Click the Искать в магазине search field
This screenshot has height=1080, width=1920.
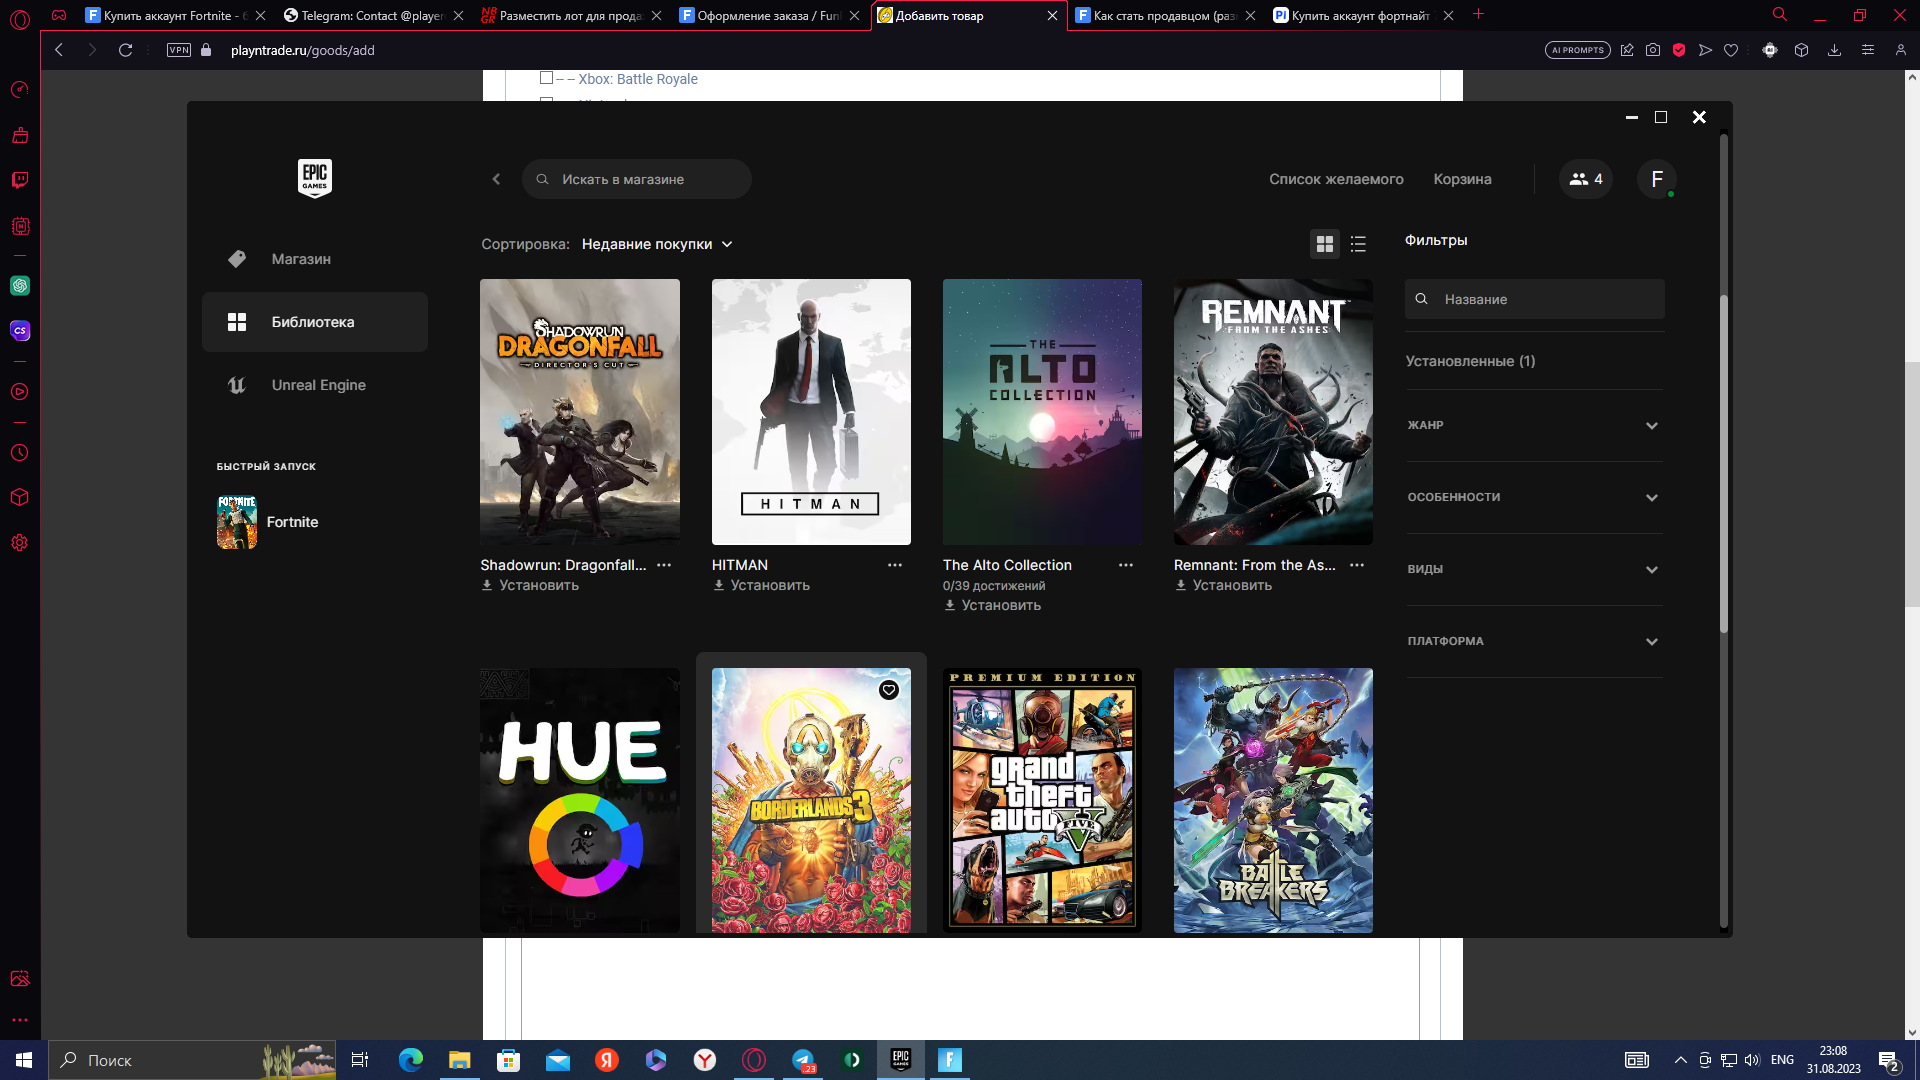coord(637,179)
